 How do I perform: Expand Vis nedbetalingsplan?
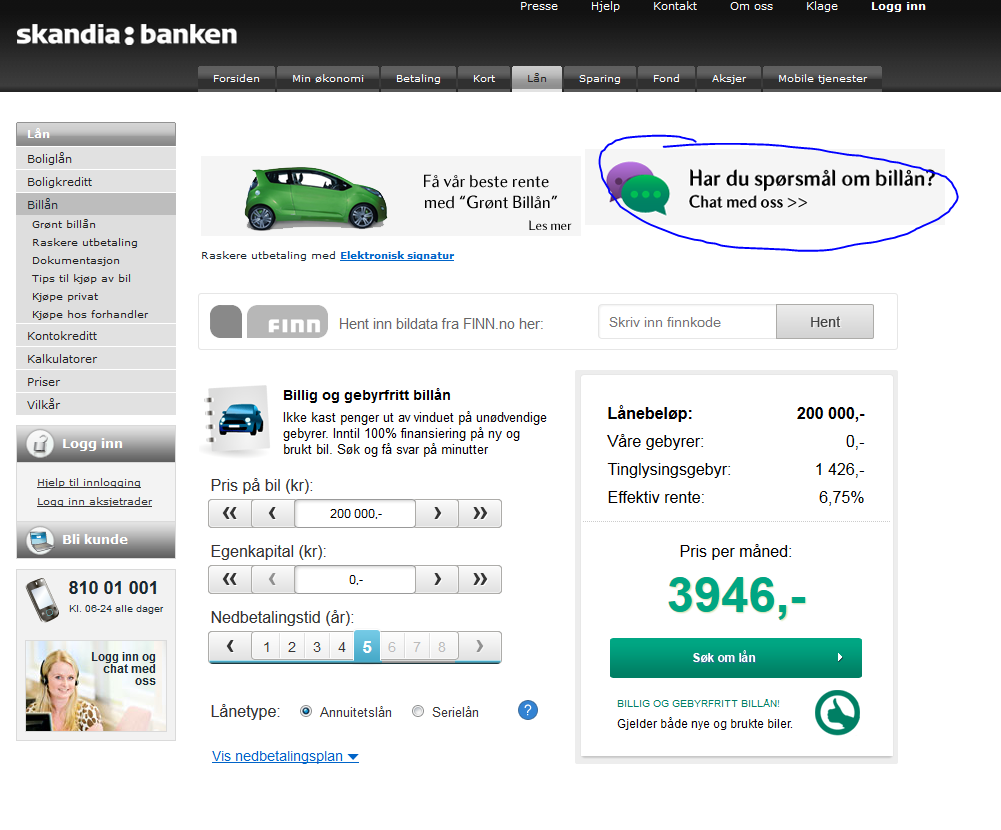[285, 756]
